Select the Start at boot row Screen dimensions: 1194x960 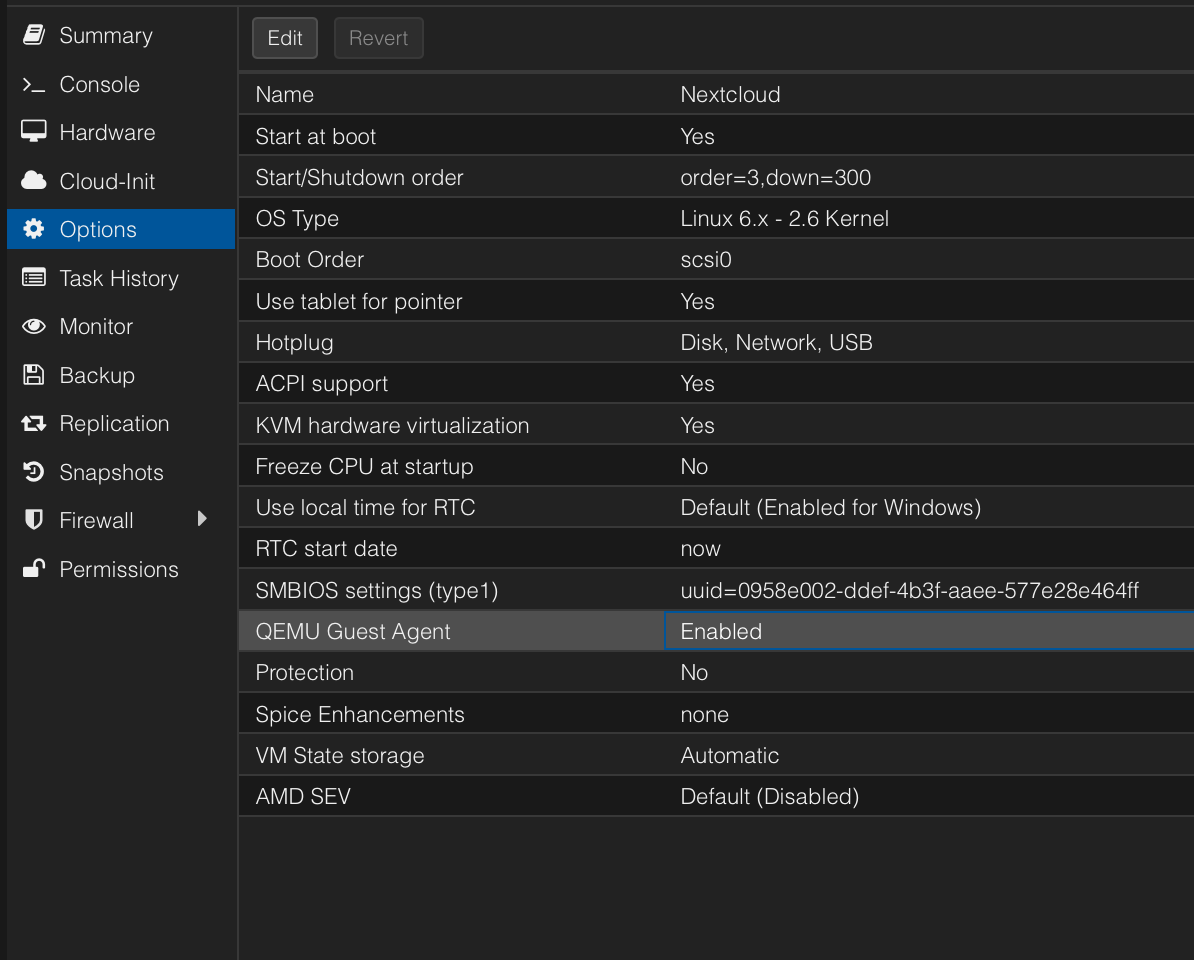tap(716, 136)
